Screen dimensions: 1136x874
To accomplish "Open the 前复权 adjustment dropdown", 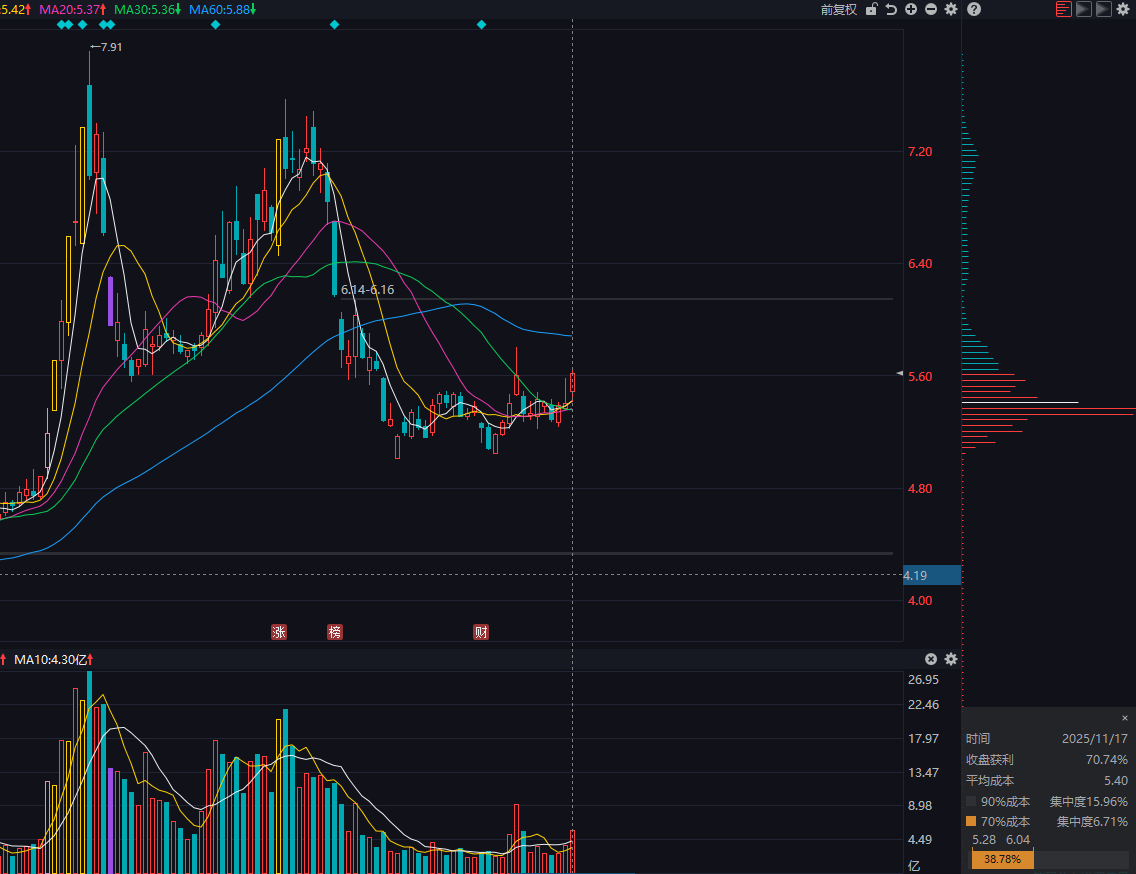I will tap(838, 9).
